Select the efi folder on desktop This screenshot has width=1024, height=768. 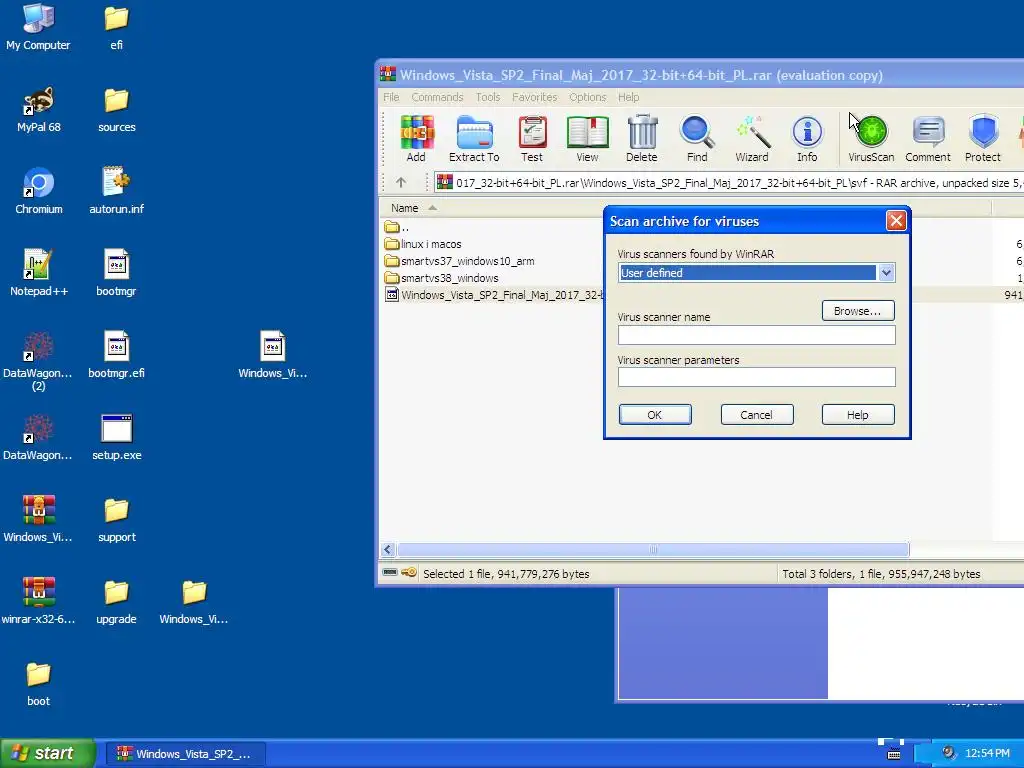point(116,27)
